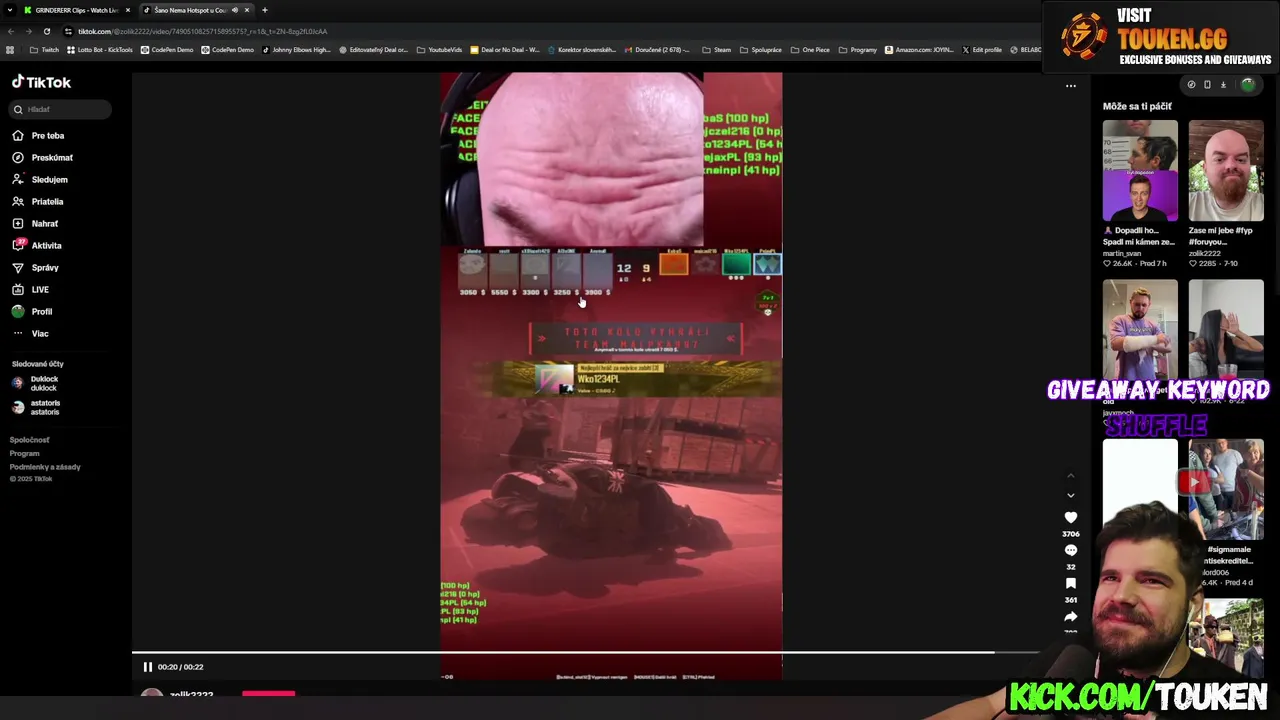
Task: Pause the TikTok video
Action: pyautogui.click(x=147, y=667)
